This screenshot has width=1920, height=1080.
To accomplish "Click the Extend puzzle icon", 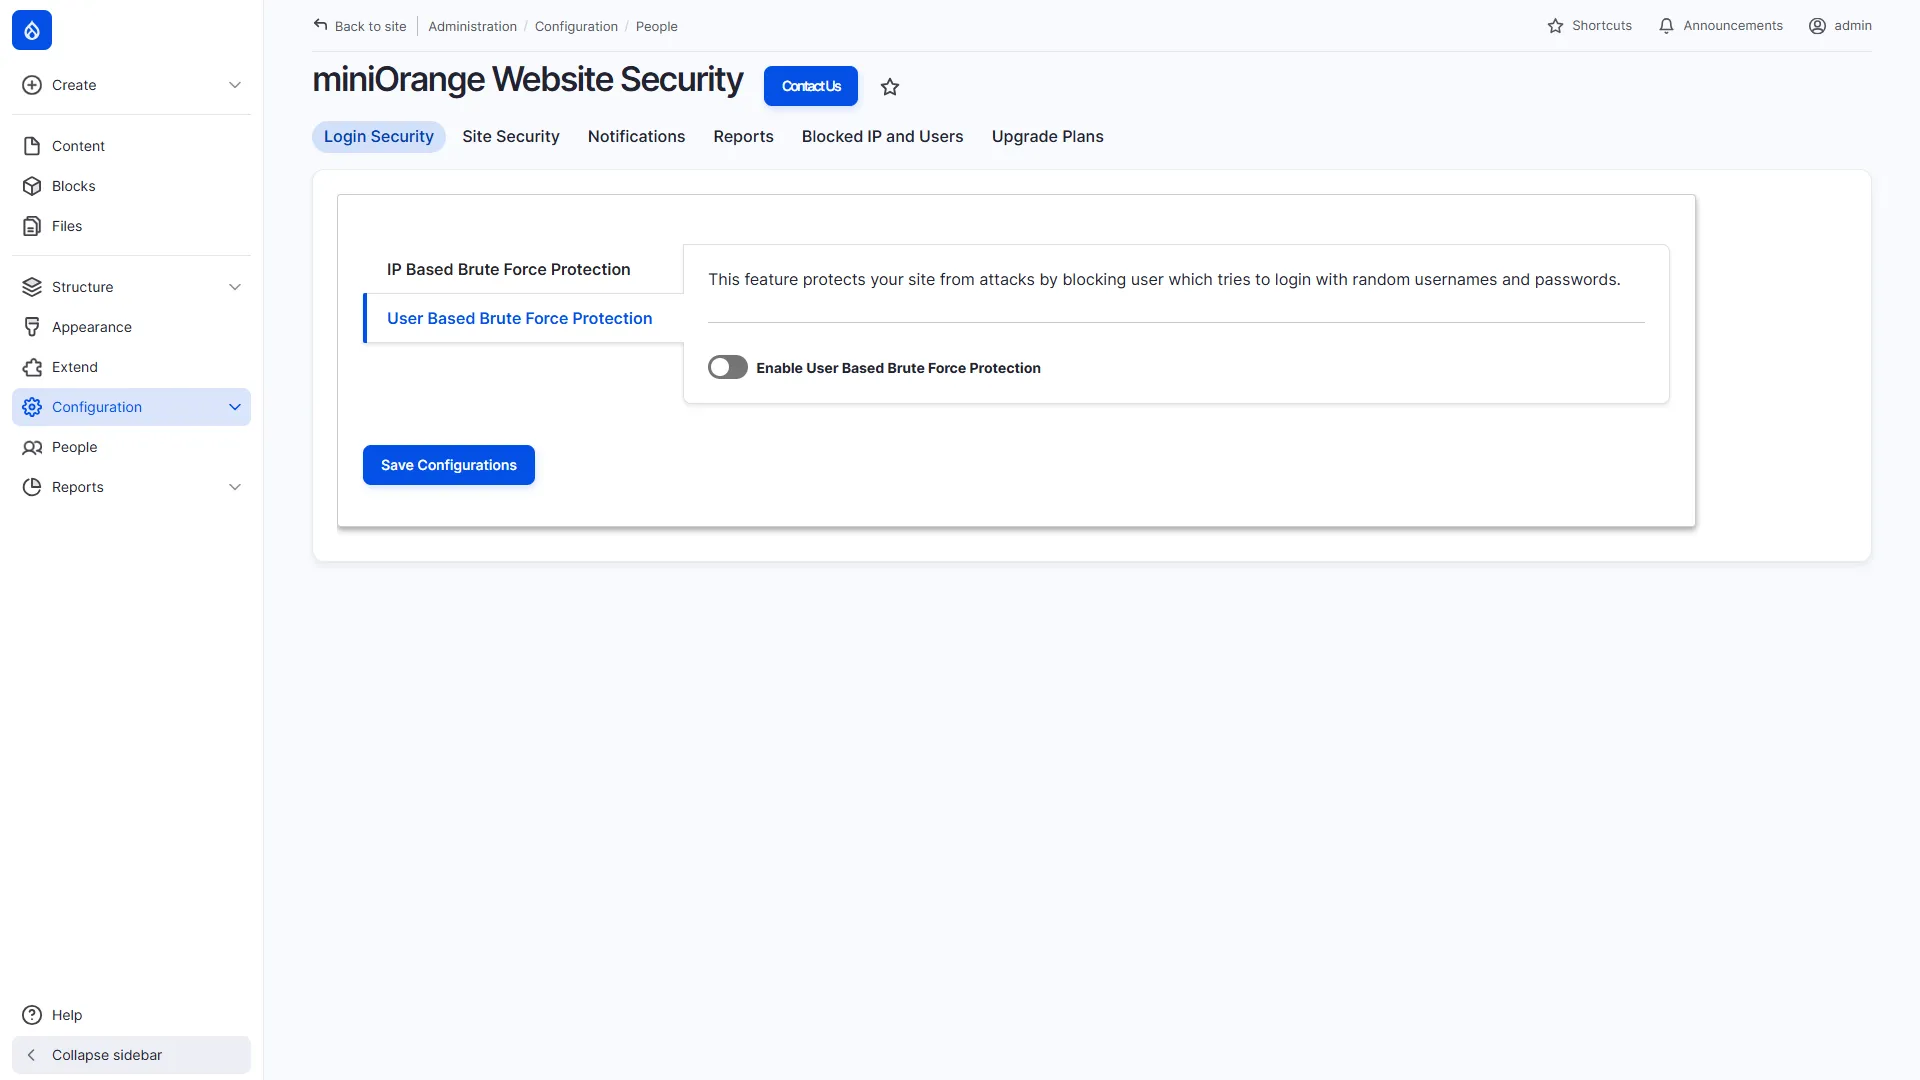I will pos(32,367).
